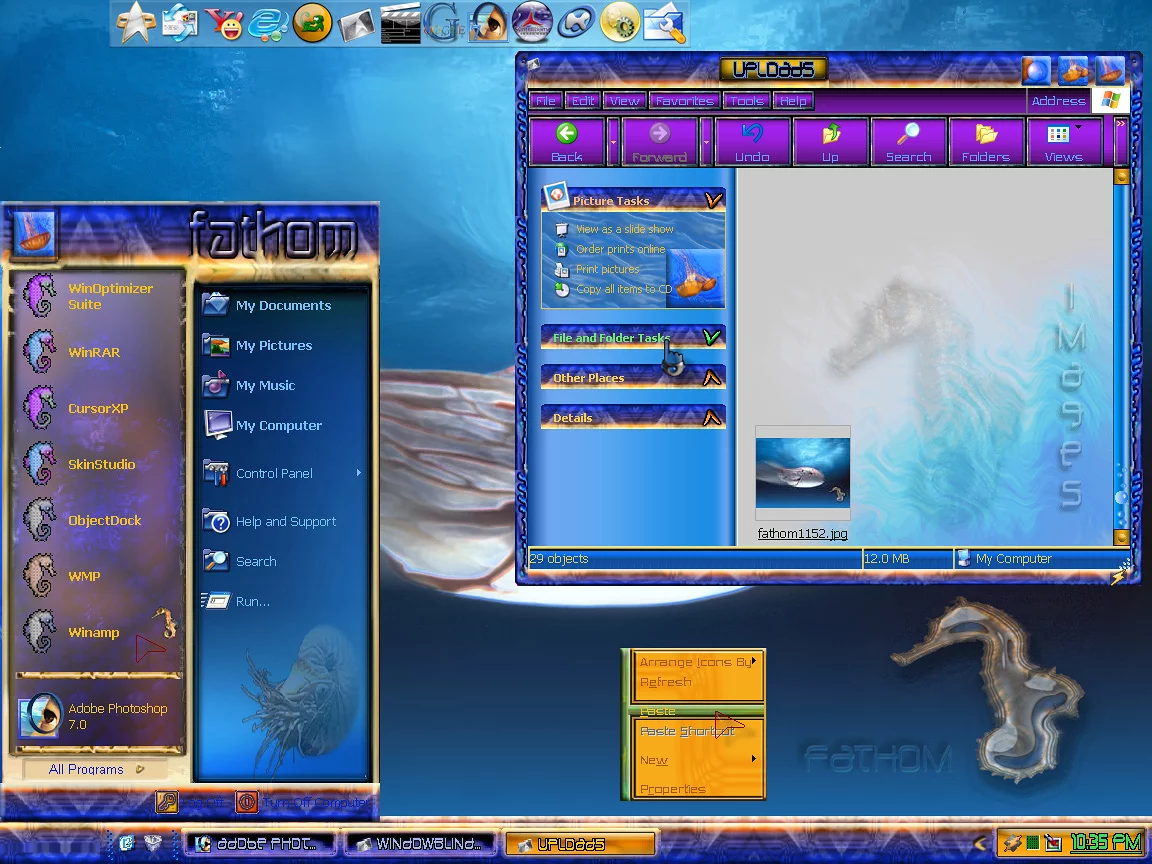This screenshot has width=1152, height=864.
Task: Select Refresh in the context menu
Action: tap(666, 682)
